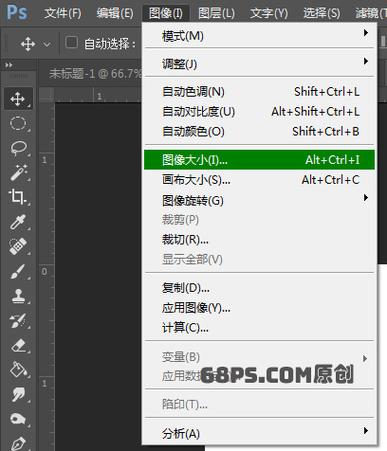Choose 自动对比度(U) menu item
The width and height of the screenshot is (387, 451).
[260, 111]
